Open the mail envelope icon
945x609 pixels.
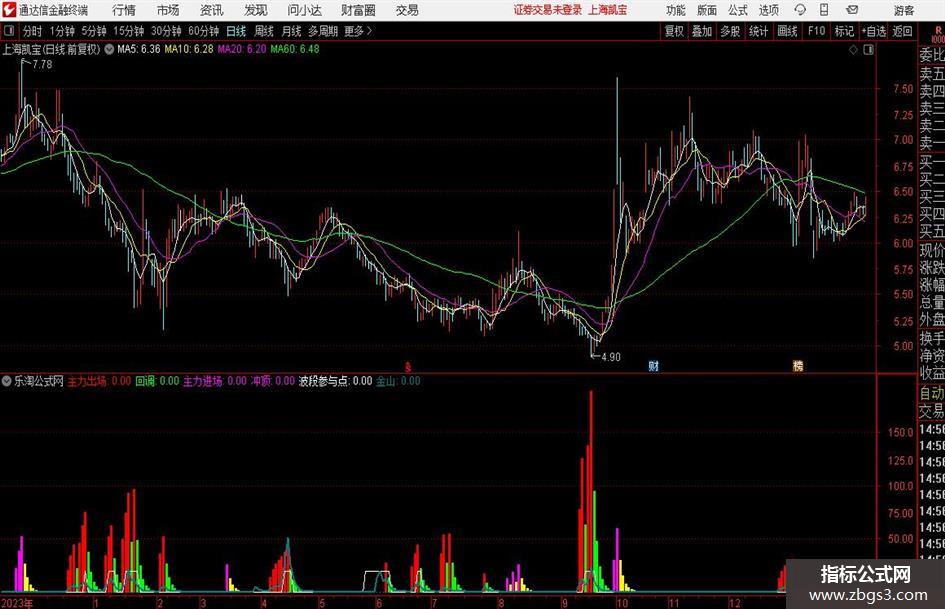tap(852, 10)
